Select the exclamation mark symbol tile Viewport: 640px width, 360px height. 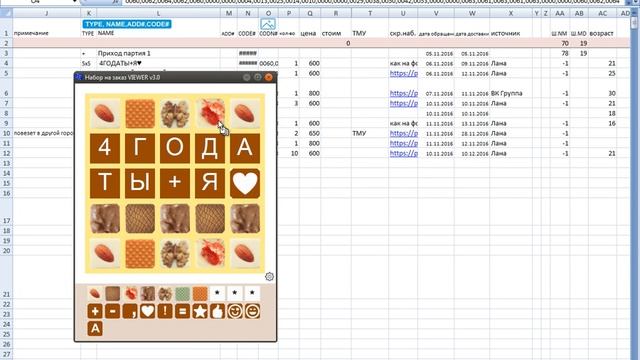point(165,311)
